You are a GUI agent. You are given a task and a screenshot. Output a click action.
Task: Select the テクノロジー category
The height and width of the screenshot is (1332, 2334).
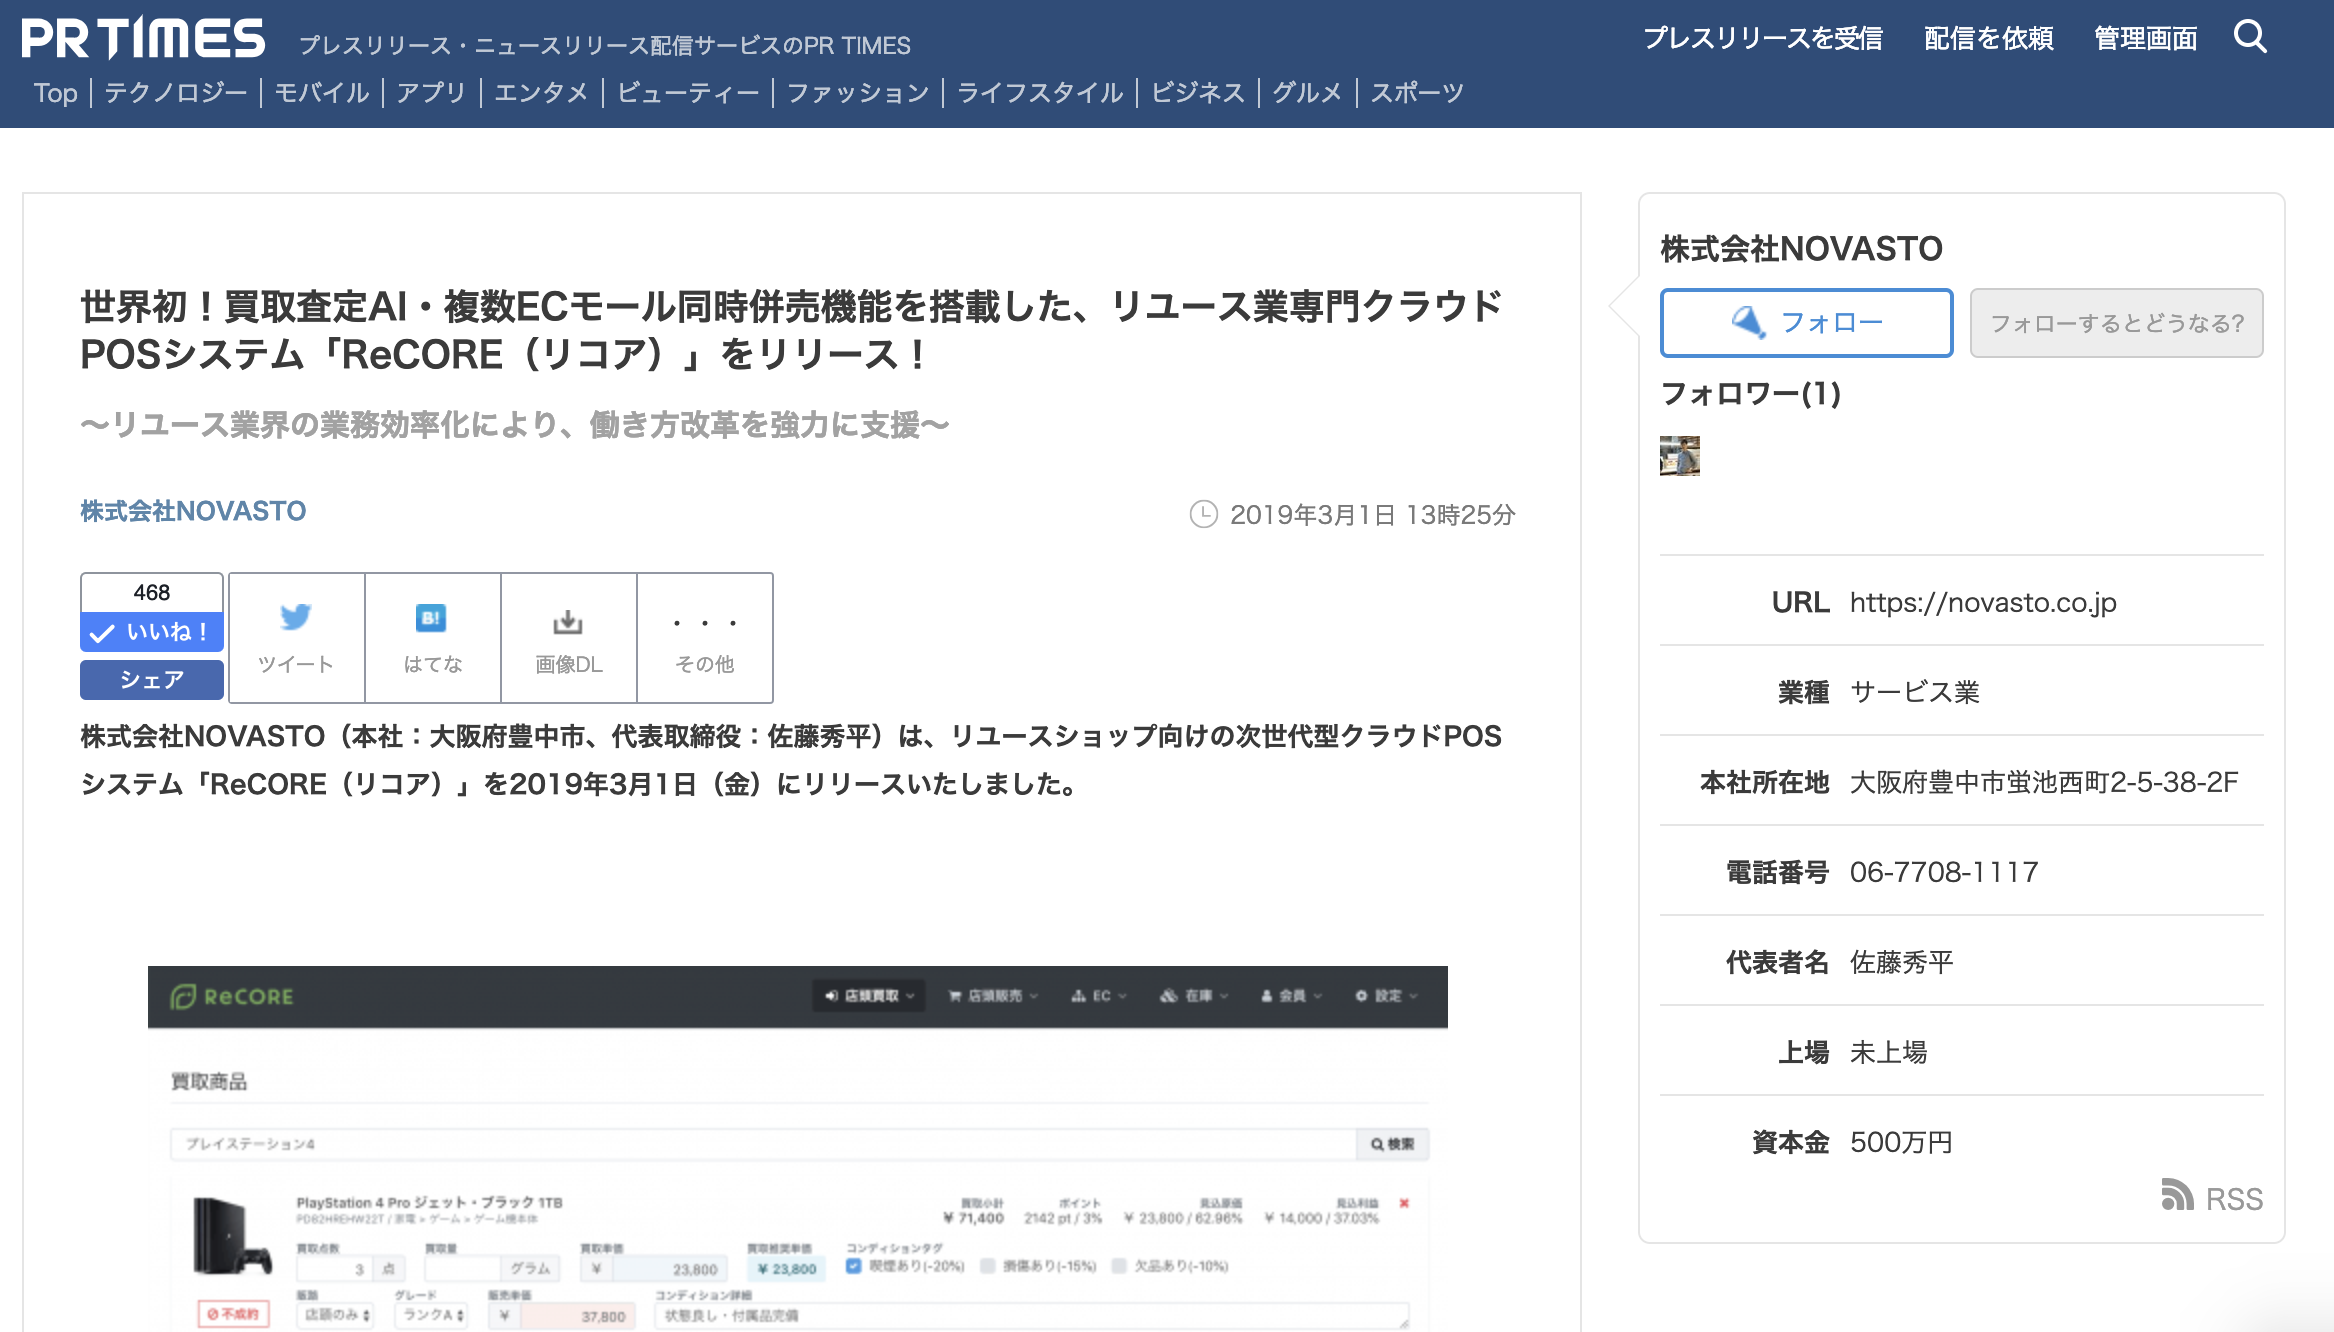pos(176,93)
